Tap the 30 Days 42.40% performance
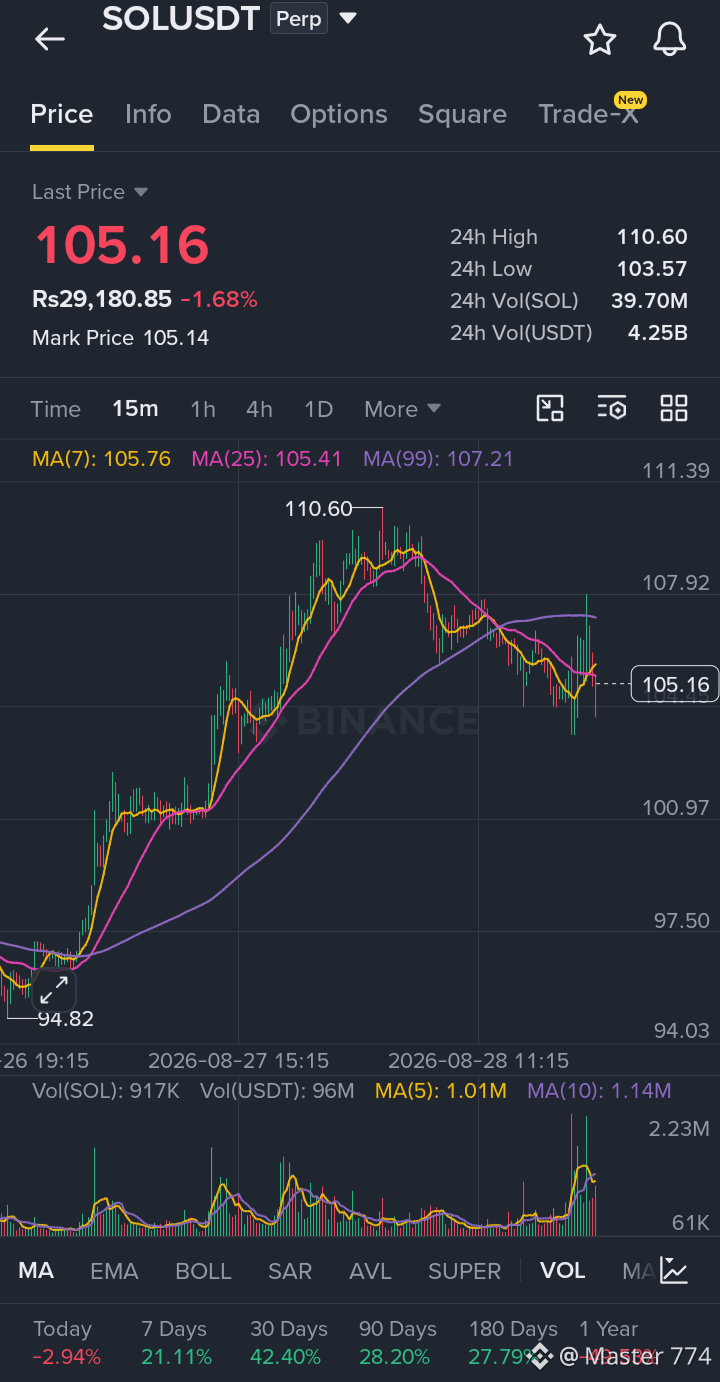720x1382 pixels. coord(289,1343)
